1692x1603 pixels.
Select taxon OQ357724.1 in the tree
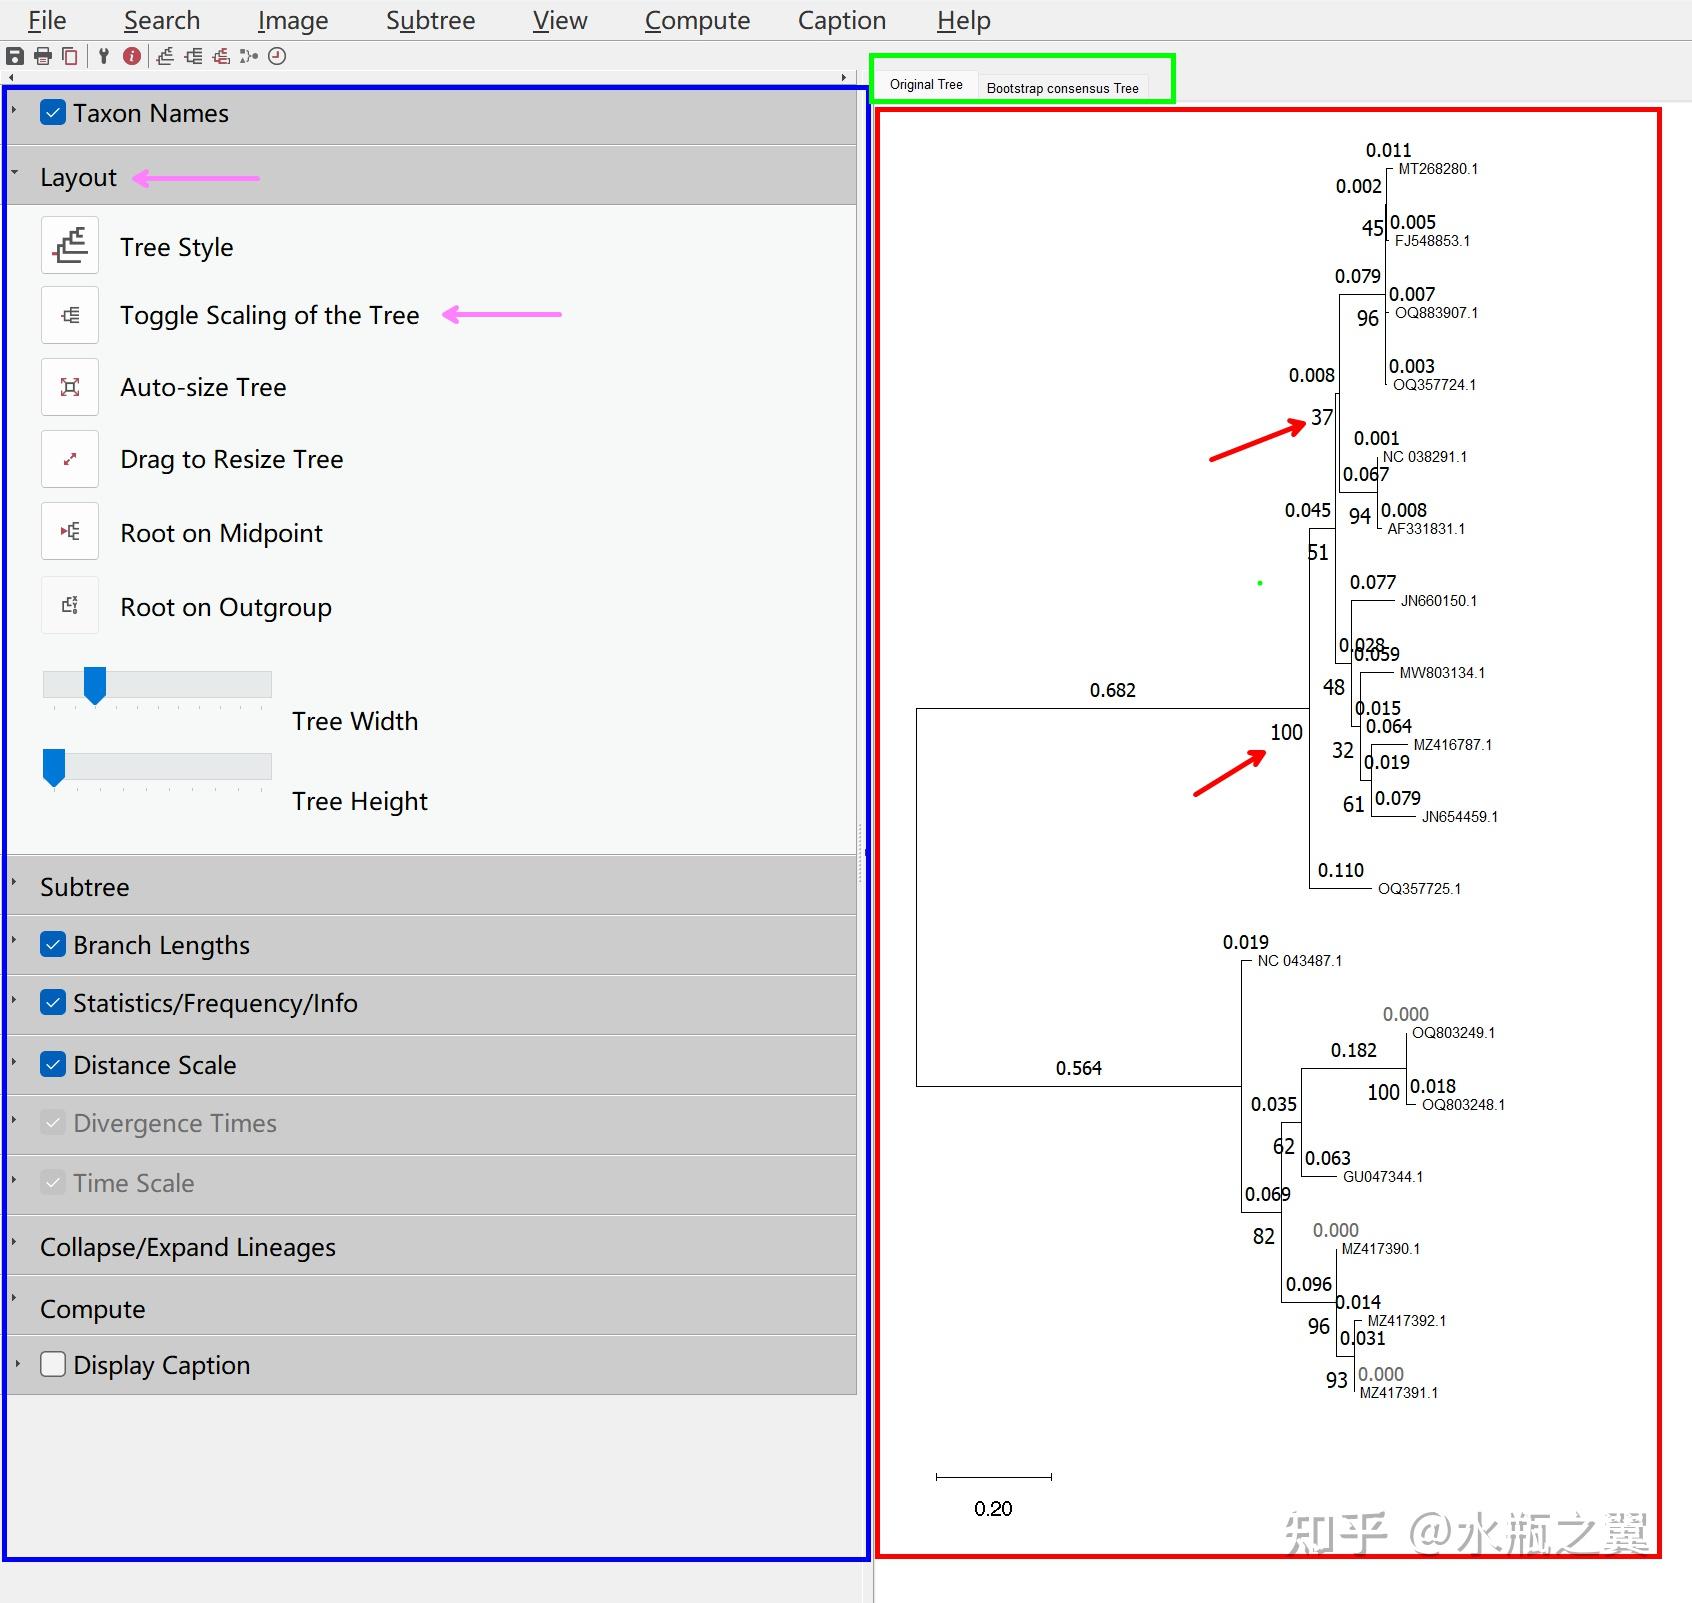point(1434,385)
